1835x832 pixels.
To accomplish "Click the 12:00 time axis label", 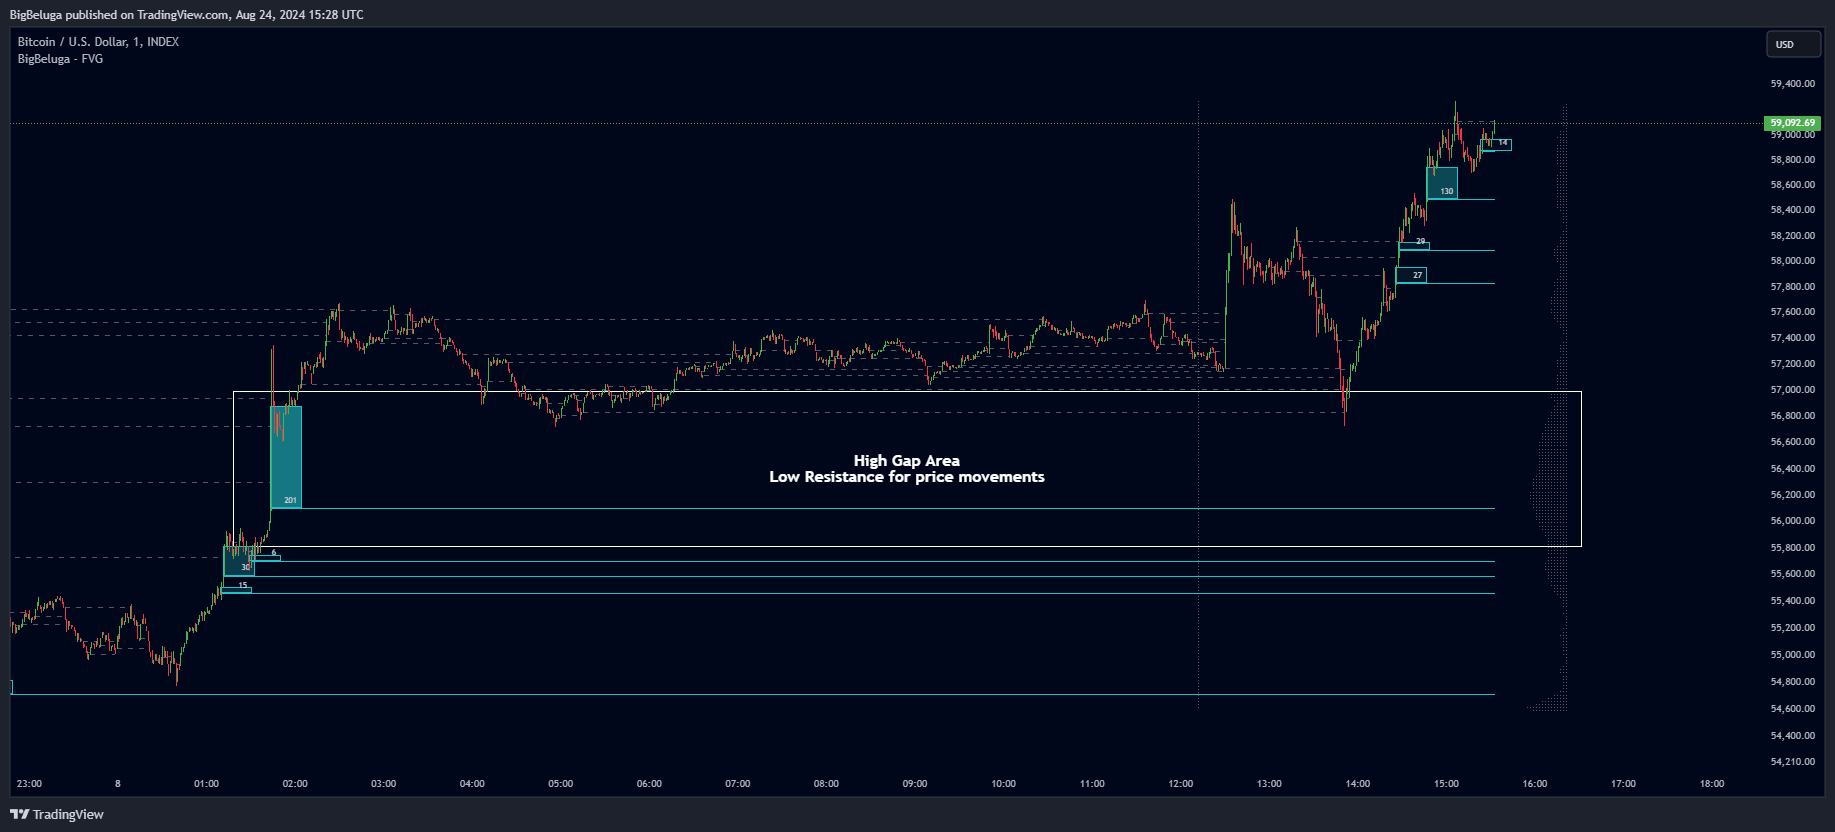I will tap(1180, 784).
